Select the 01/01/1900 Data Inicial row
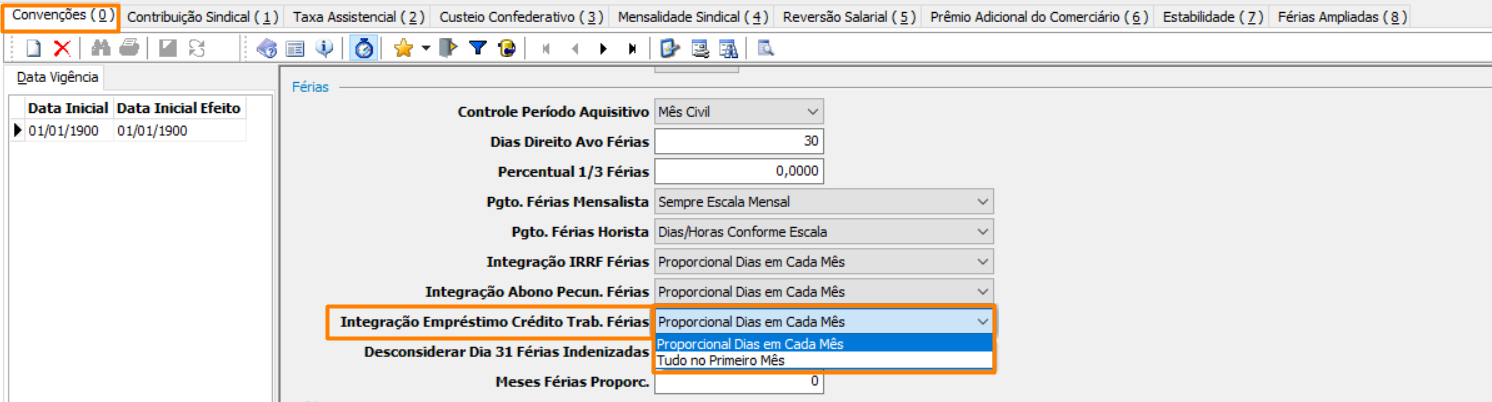The width and height of the screenshot is (1492, 402). tap(63, 131)
